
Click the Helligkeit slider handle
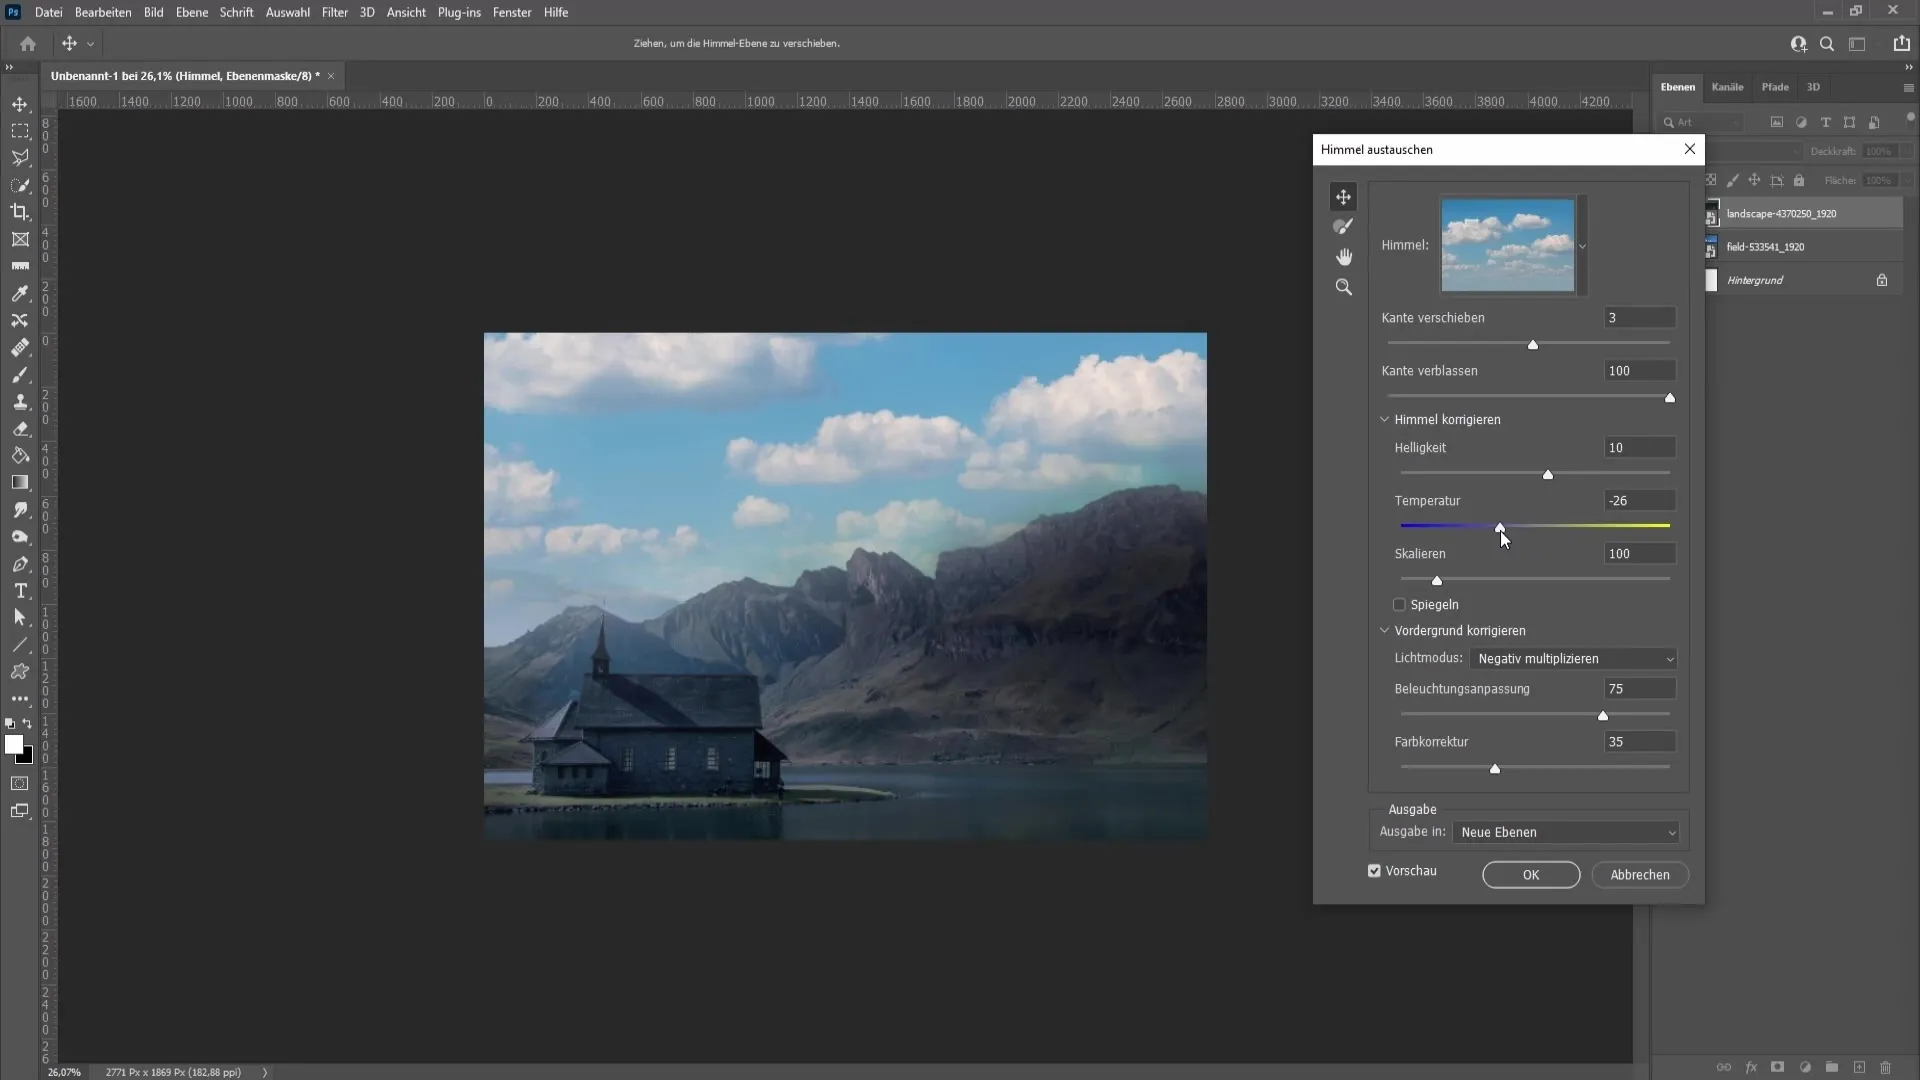pyautogui.click(x=1548, y=475)
